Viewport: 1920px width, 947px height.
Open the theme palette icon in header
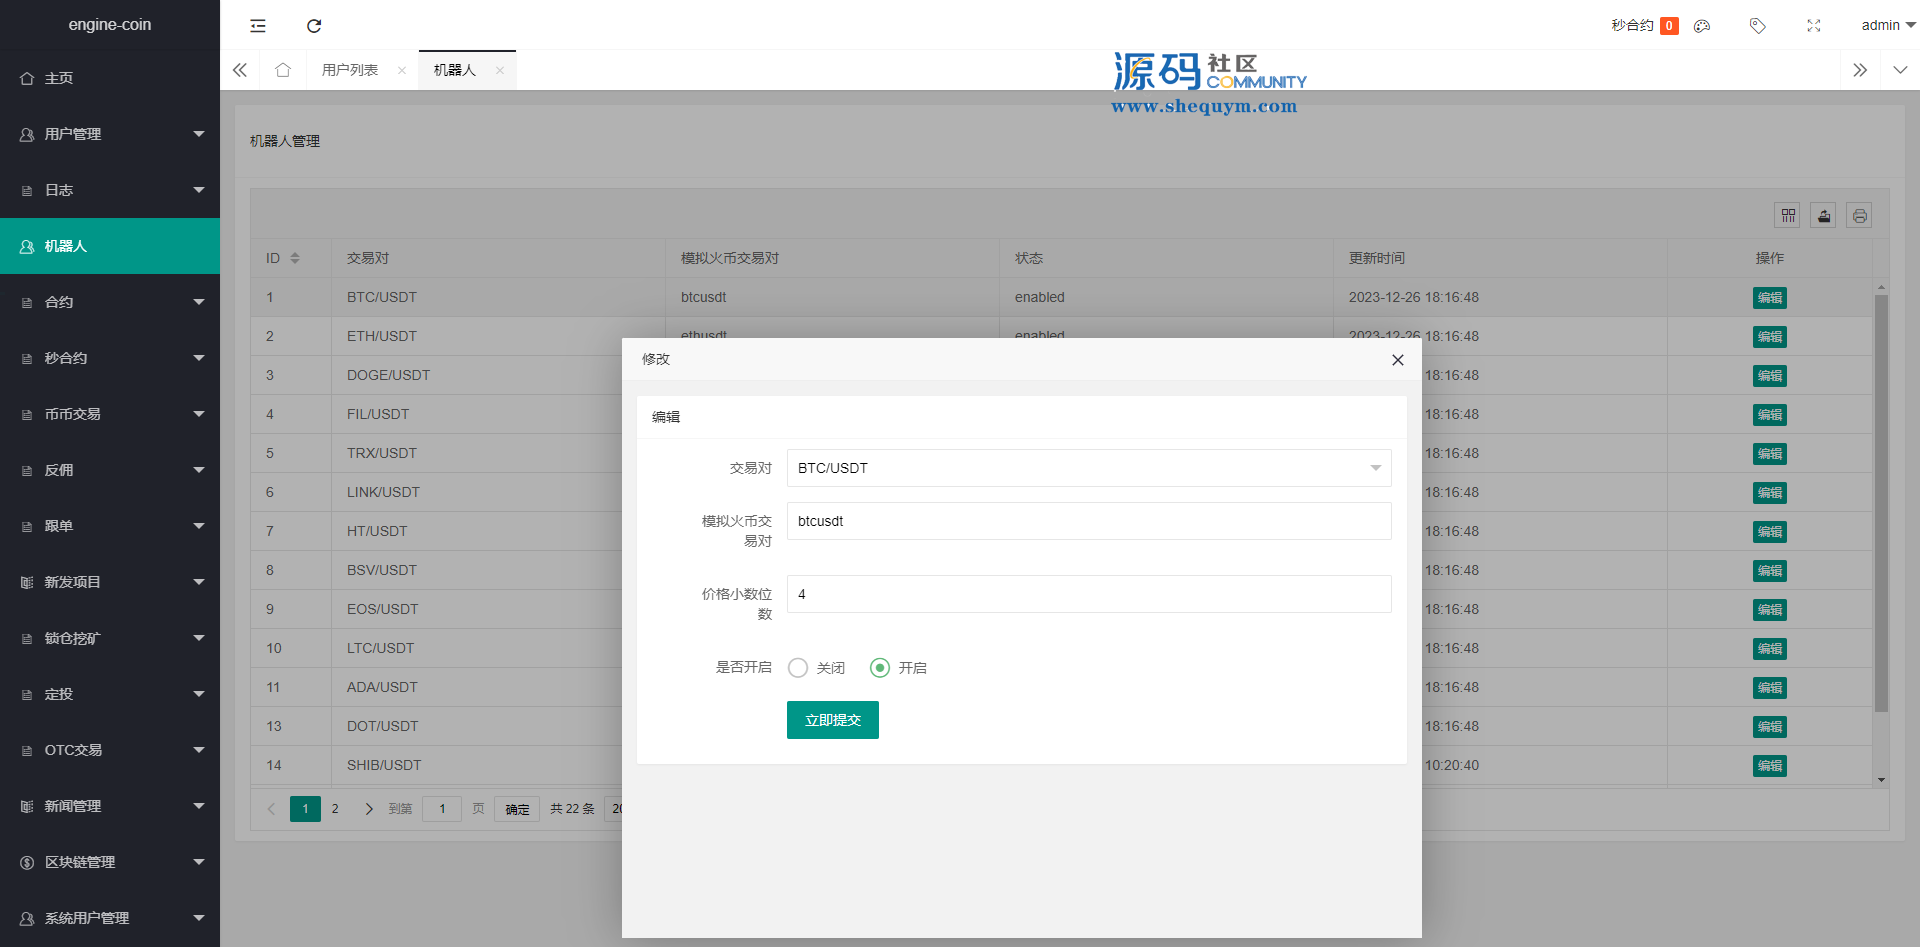(x=1702, y=26)
